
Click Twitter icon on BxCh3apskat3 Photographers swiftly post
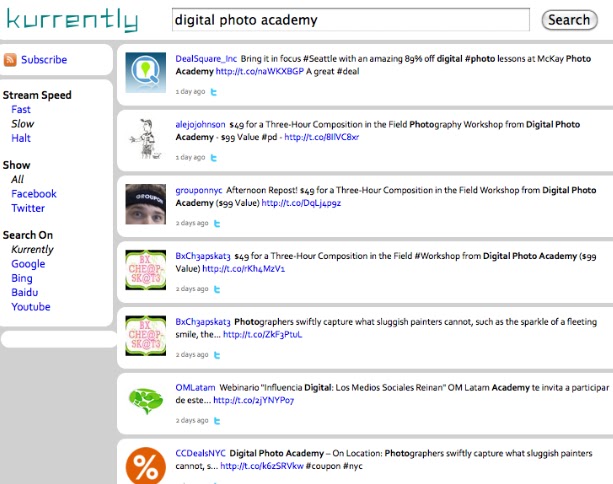pyautogui.click(x=217, y=355)
